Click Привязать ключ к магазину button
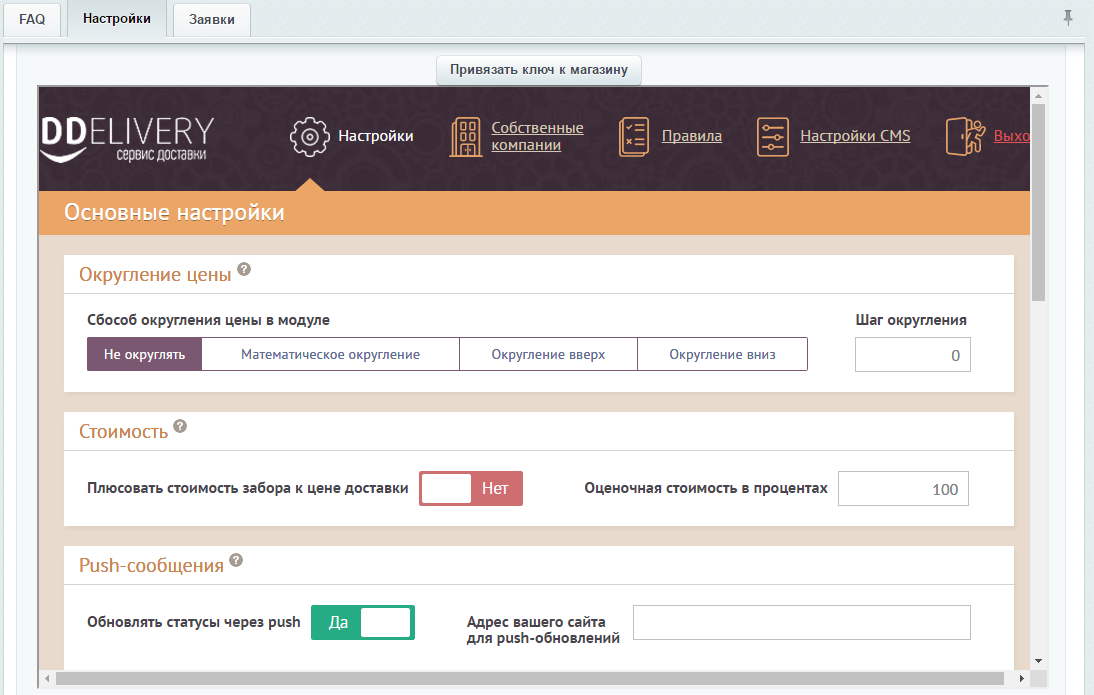The height and width of the screenshot is (695, 1094). coord(538,70)
